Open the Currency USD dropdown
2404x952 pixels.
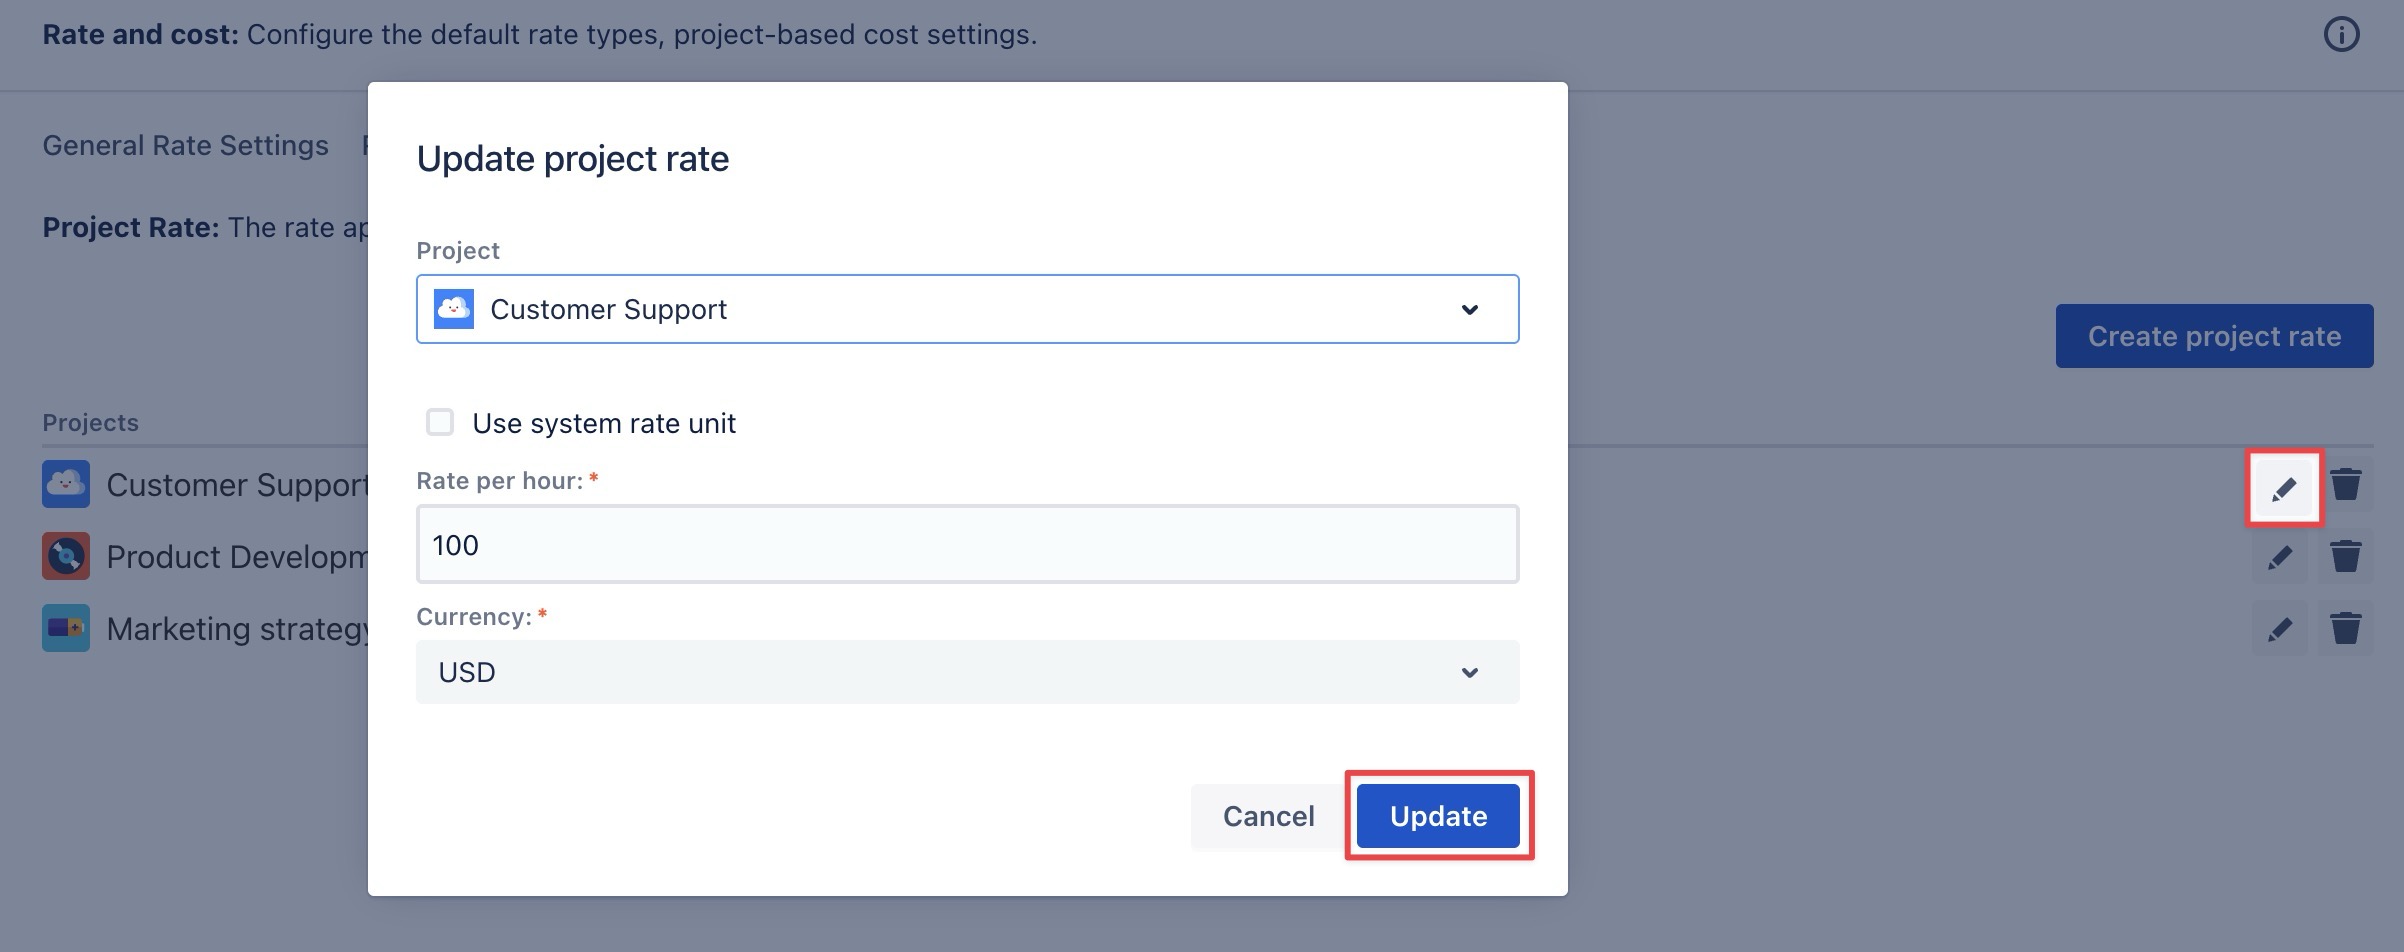(966, 672)
